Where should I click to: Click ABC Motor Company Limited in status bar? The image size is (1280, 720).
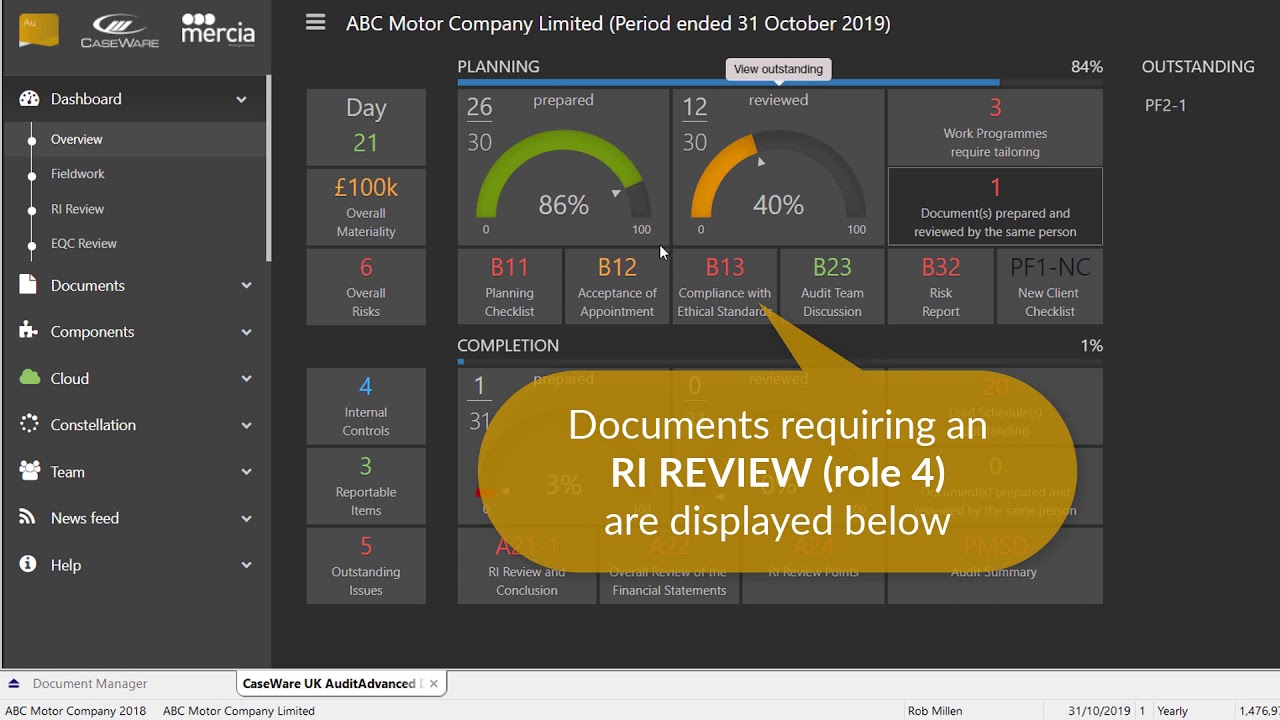pyautogui.click(x=239, y=711)
